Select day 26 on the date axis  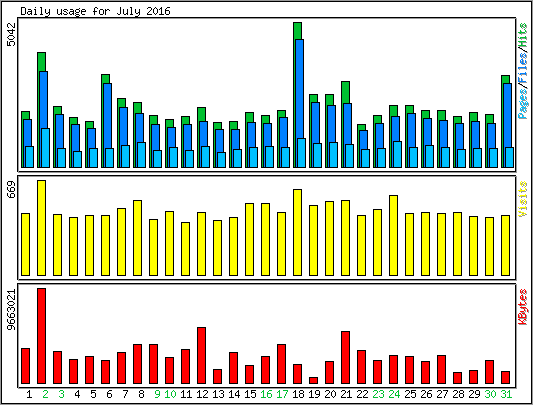pos(426,394)
